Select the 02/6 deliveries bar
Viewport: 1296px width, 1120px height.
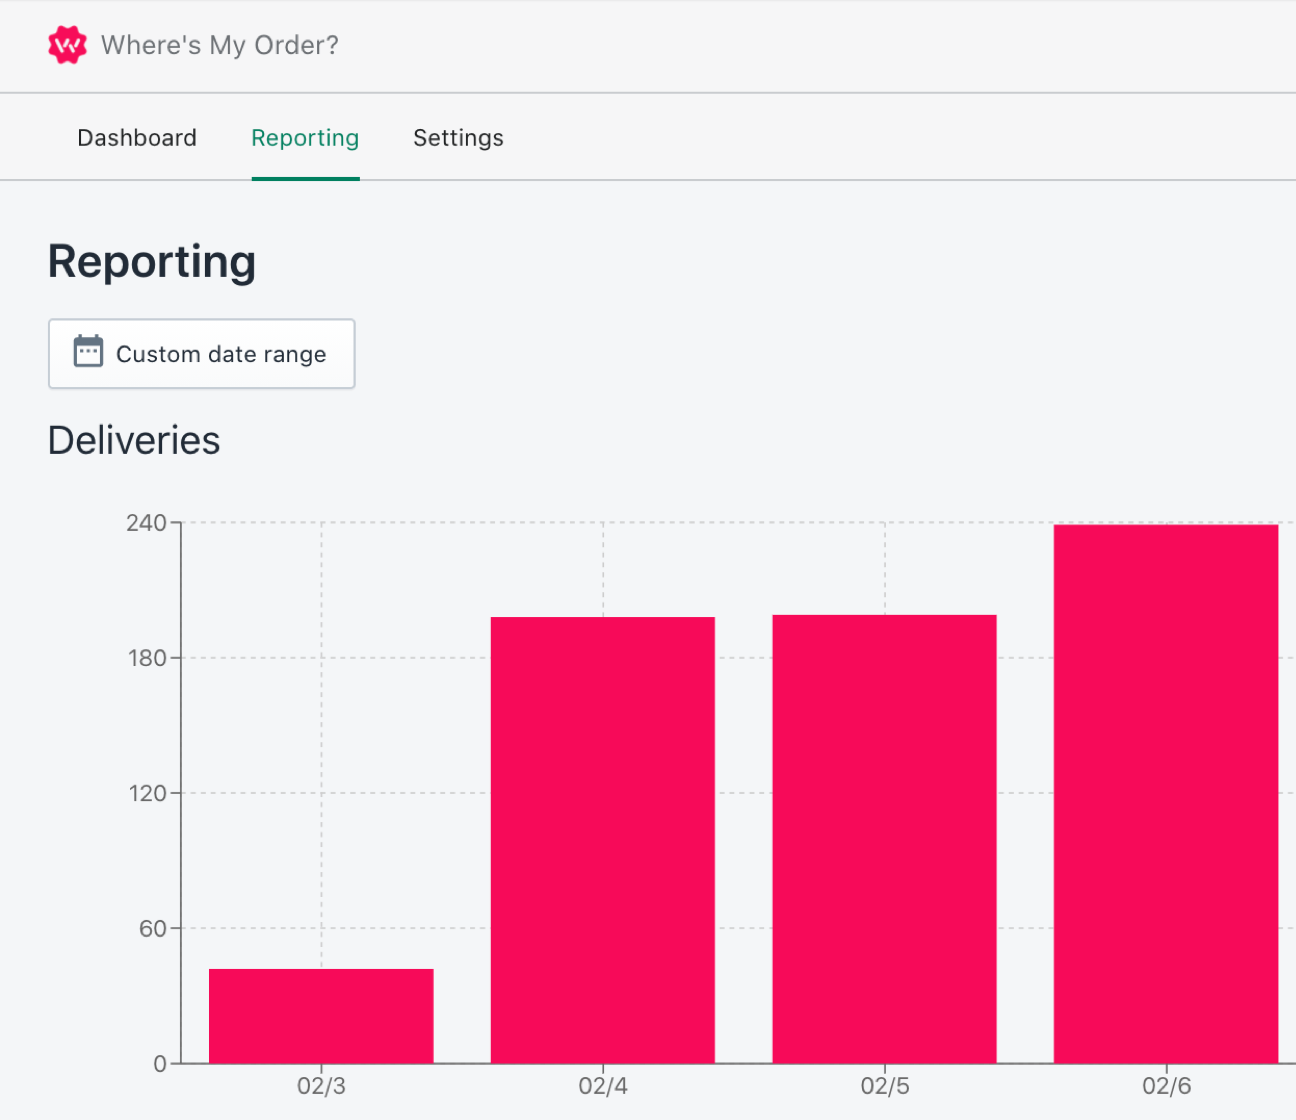pyautogui.click(x=1166, y=794)
